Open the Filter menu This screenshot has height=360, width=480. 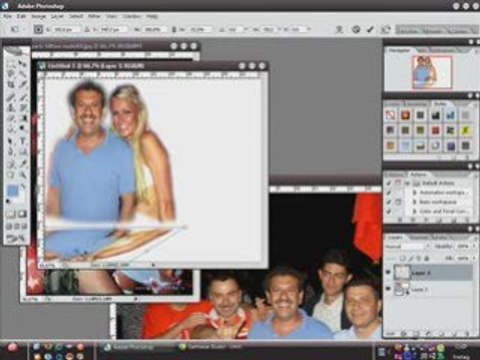[x=94, y=16]
